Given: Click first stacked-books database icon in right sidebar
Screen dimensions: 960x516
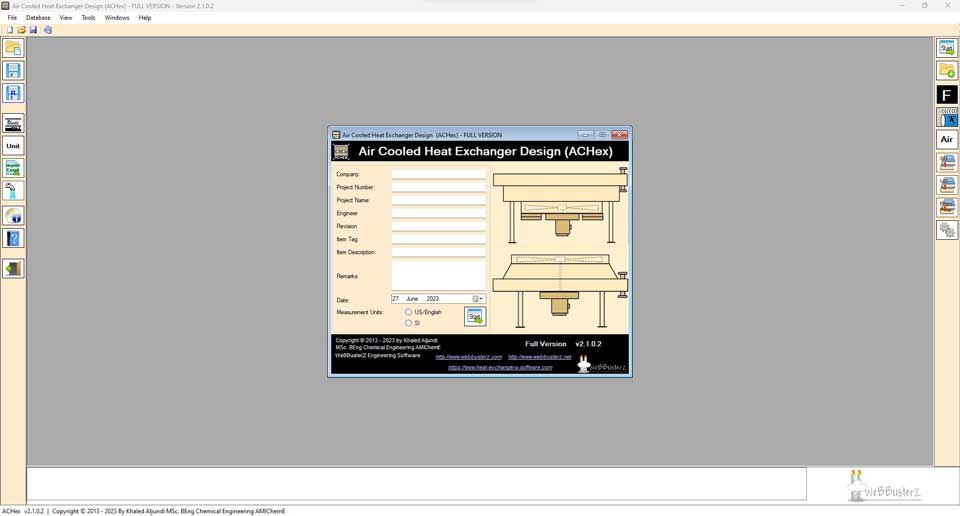Looking at the screenshot, I should (947, 162).
